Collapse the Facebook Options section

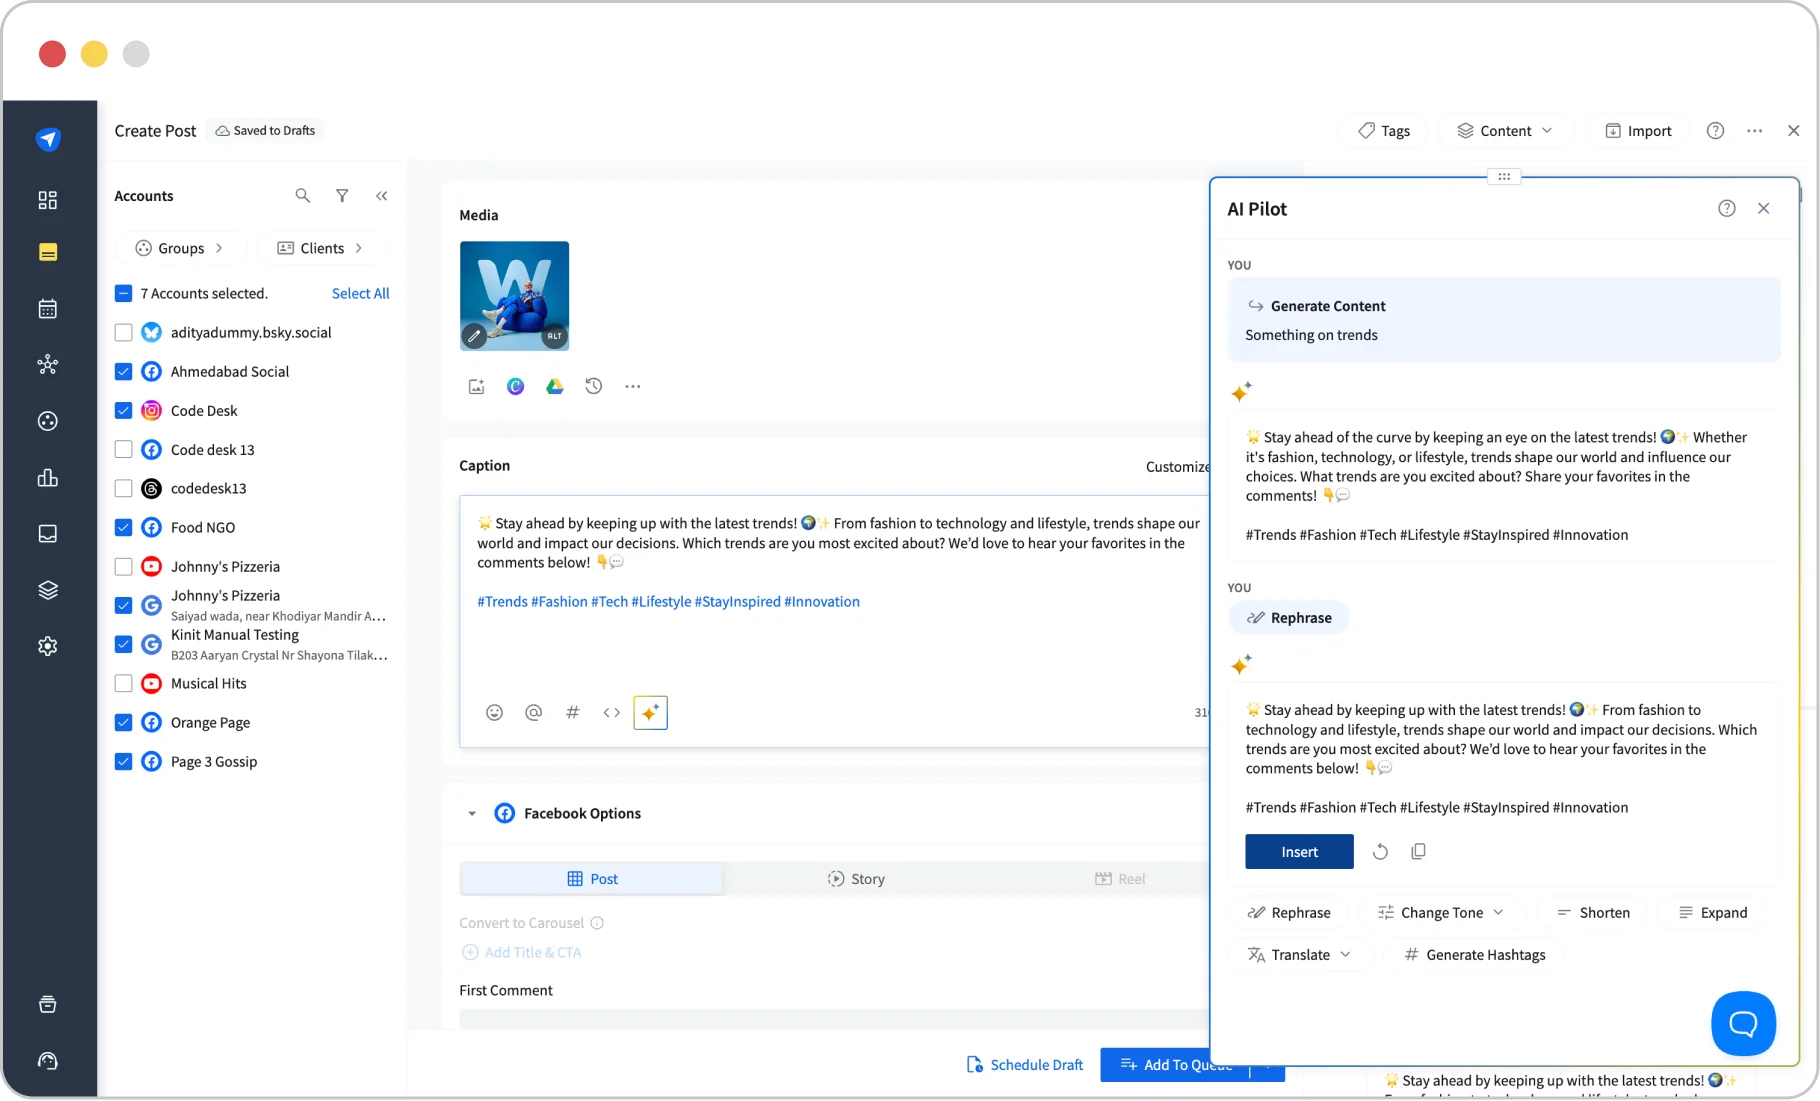pyautogui.click(x=471, y=813)
